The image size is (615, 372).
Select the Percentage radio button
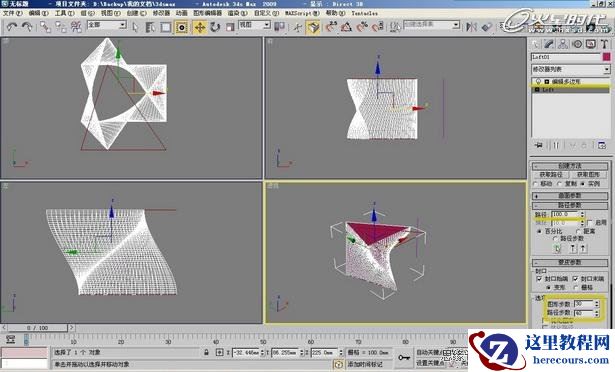click(x=540, y=232)
